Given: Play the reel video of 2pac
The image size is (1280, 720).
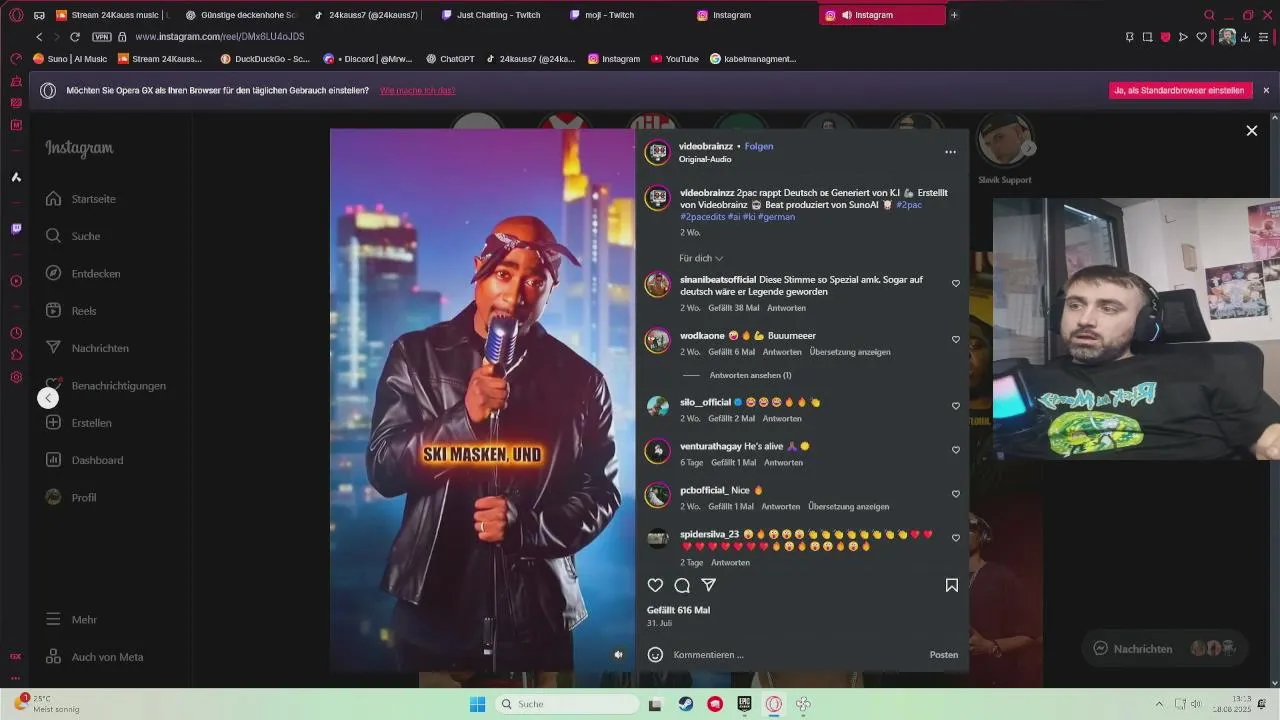Looking at the screenshot, I should (483, 400).
